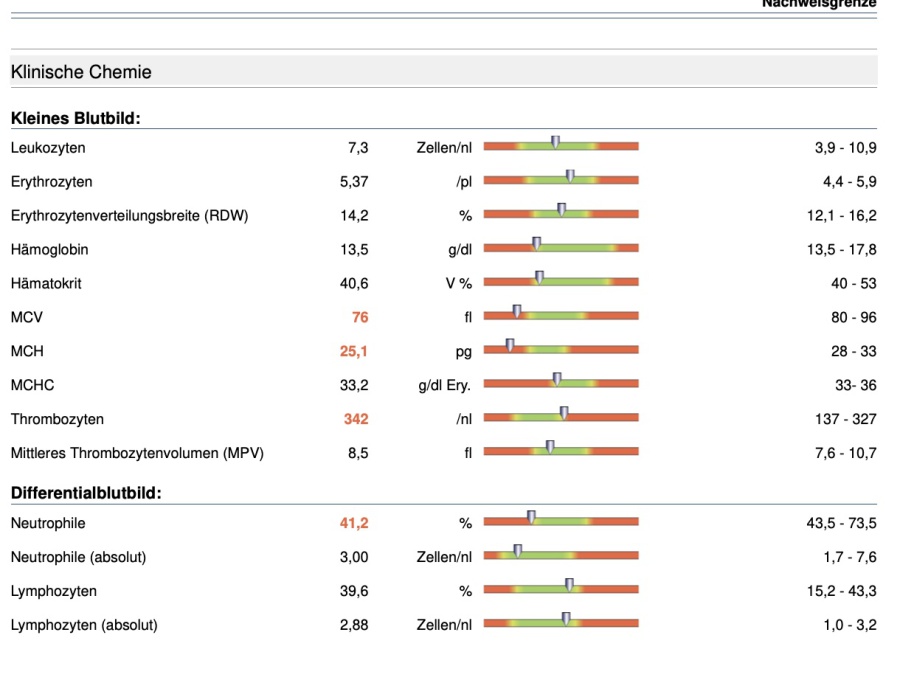Click the Nachweisgrenze column header
This screenshot has width=900, height=683.
click(x=818, y=4)
